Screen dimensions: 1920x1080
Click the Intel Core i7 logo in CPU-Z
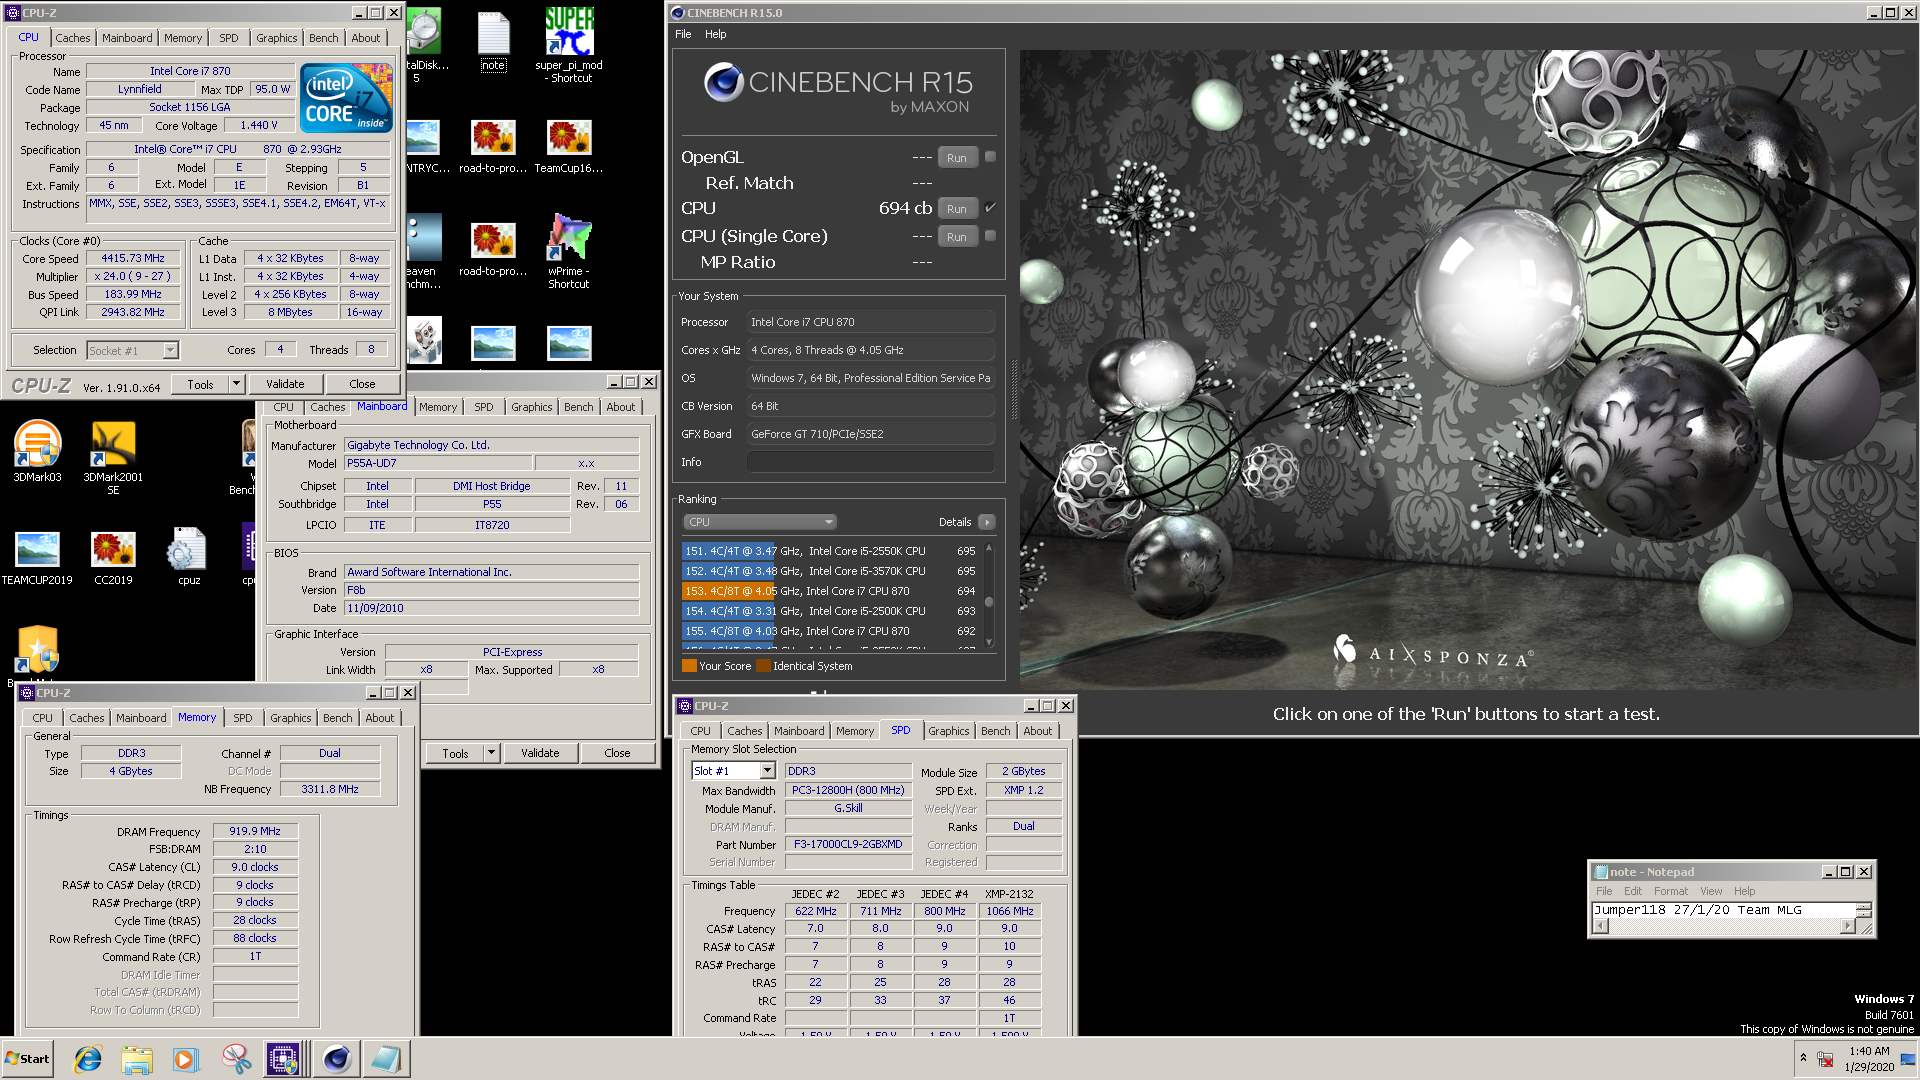click(x=346, y=98)
